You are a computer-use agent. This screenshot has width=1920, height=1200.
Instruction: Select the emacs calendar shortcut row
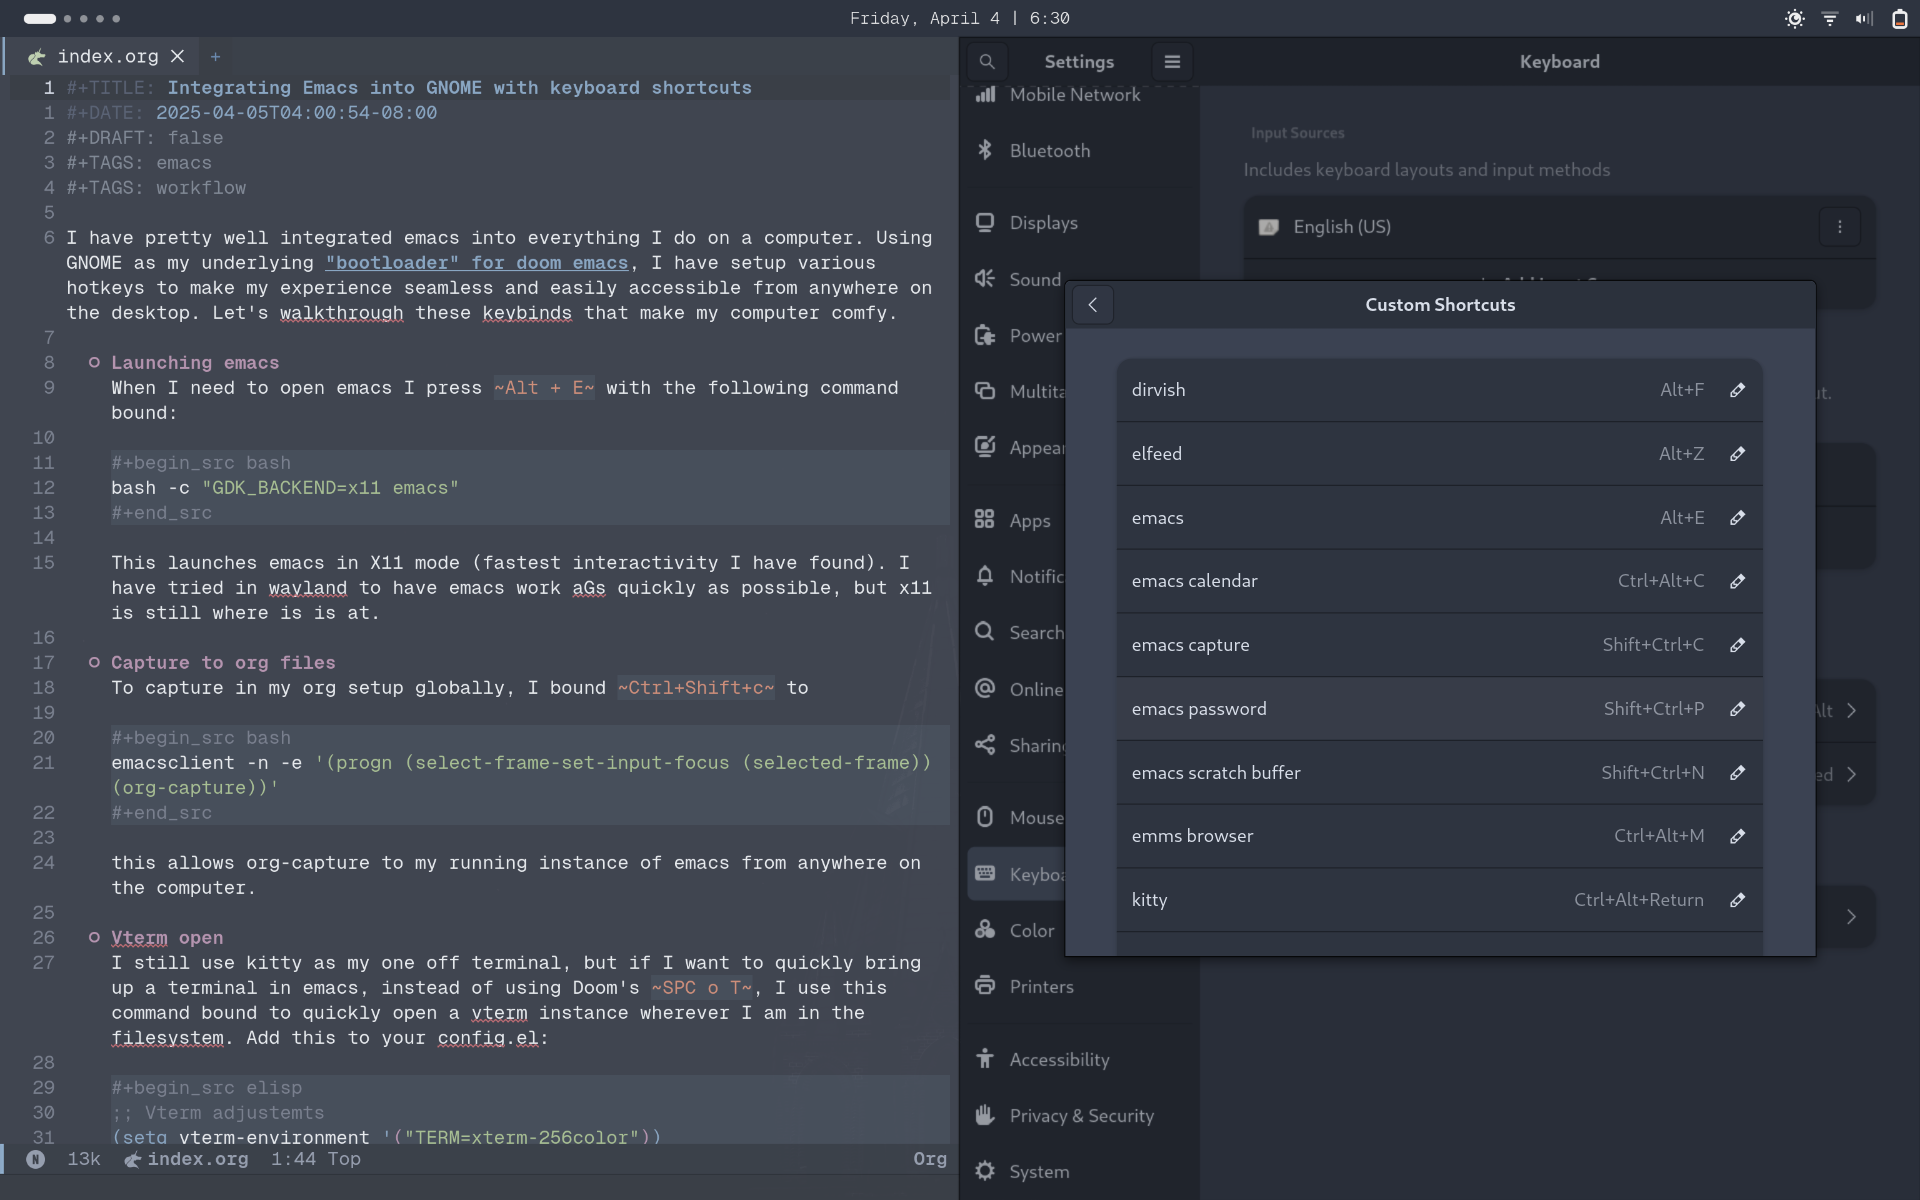[x=1439, y=581]
